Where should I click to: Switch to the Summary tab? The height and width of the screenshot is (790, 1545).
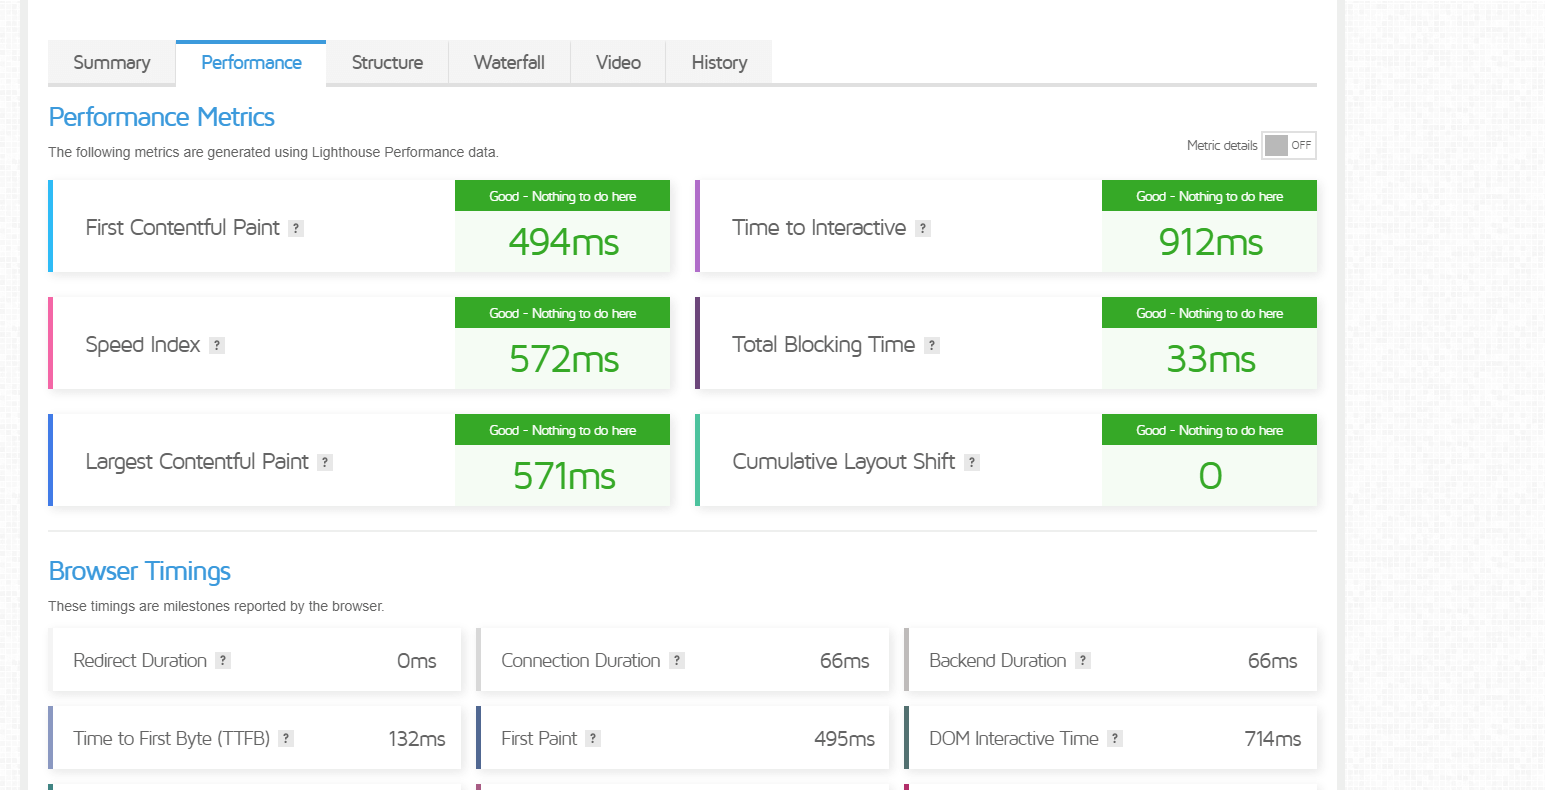pos(112,62)
